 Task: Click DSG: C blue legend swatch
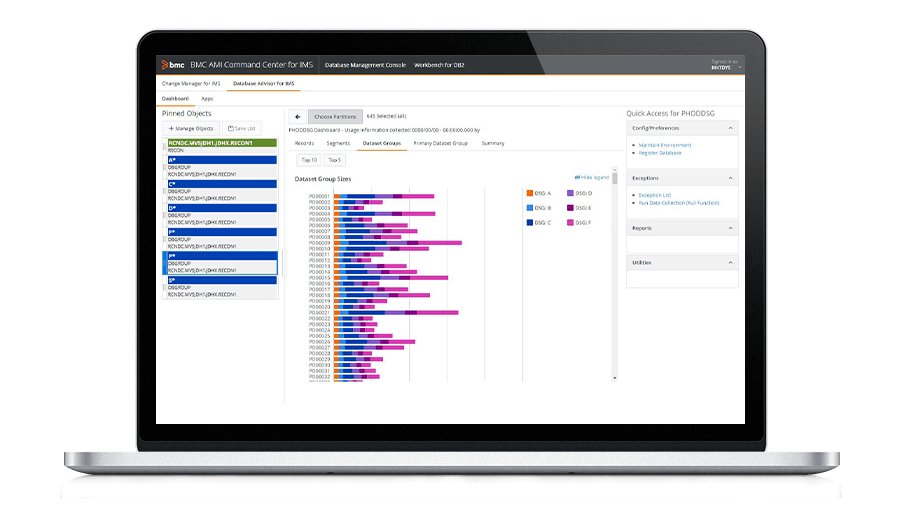click(530, 222)
